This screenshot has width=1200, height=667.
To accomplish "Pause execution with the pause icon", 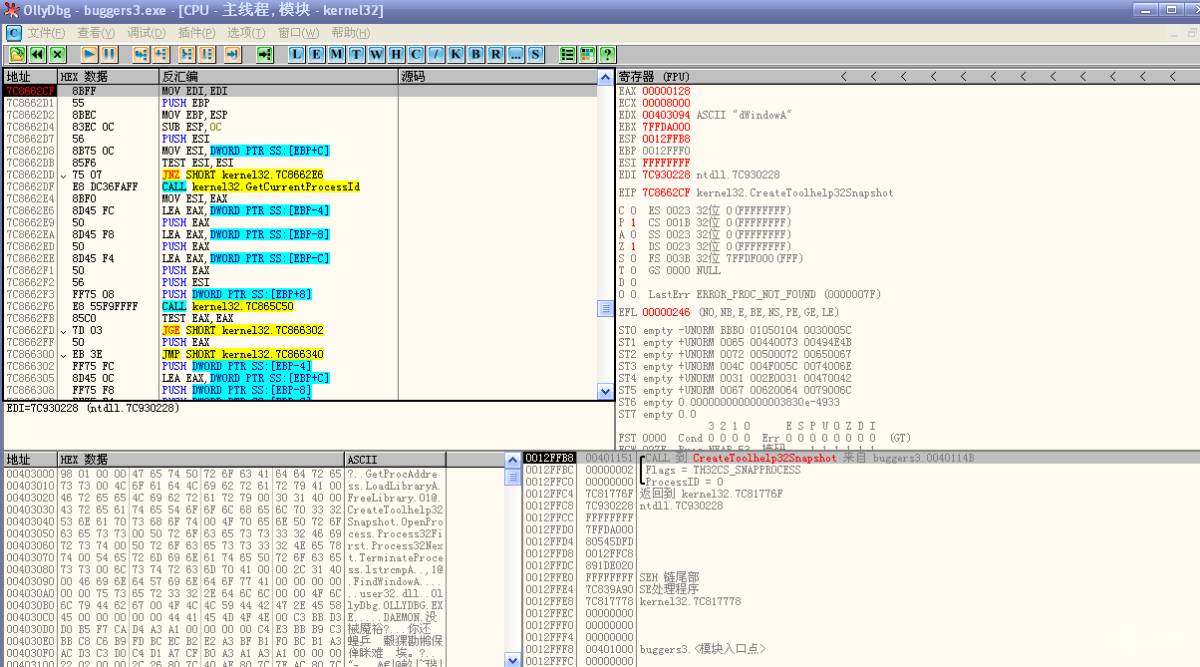I will (109, 54).
